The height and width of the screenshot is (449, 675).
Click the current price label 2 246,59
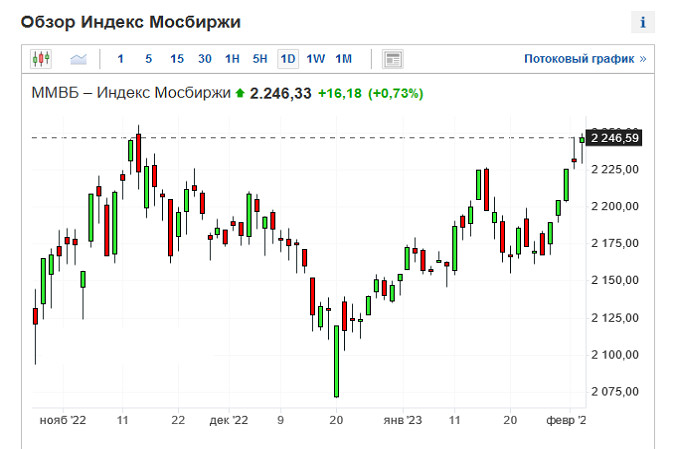(x=616, y=138)
